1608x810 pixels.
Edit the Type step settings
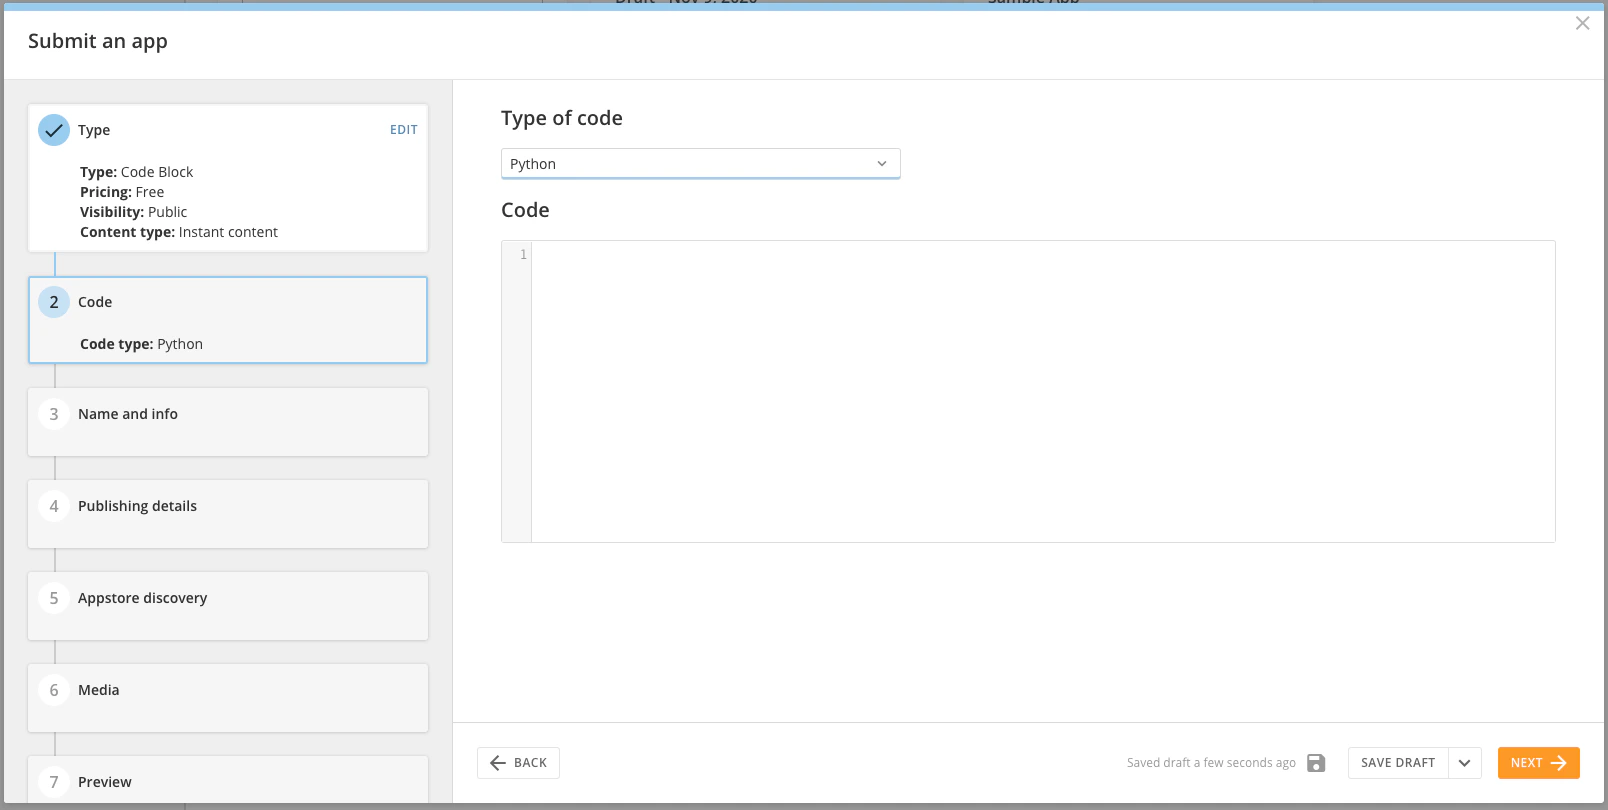point(404,130)
